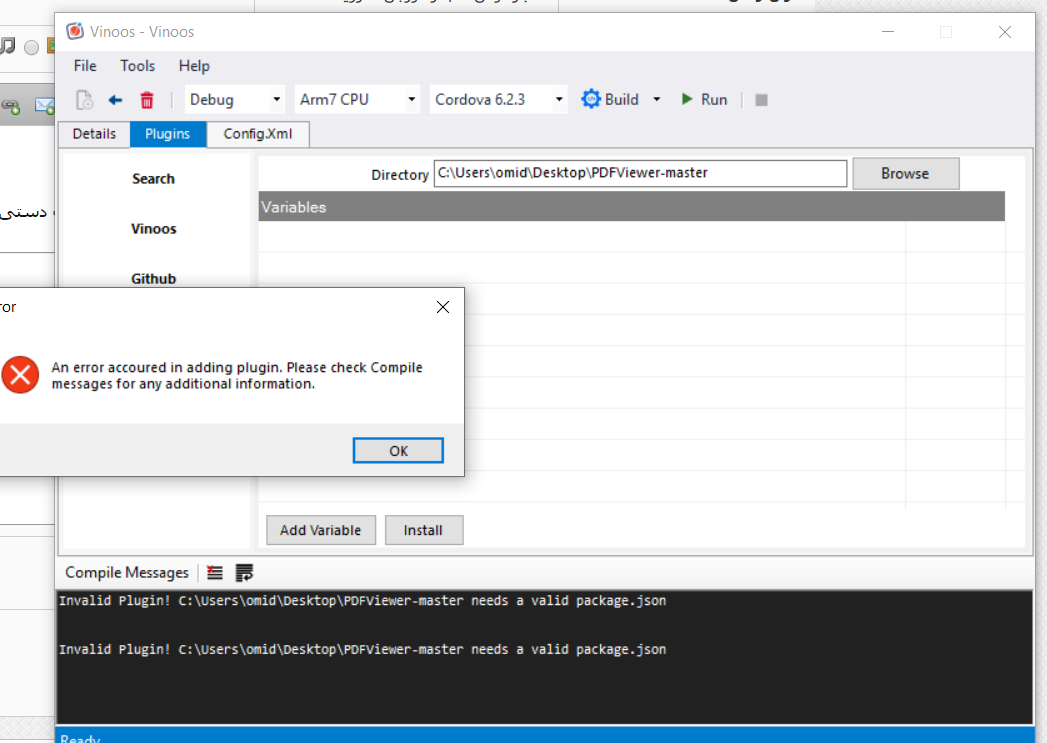The image size is (1047, 743).
Task: Click the Install button
Action: tap(423, 530)
